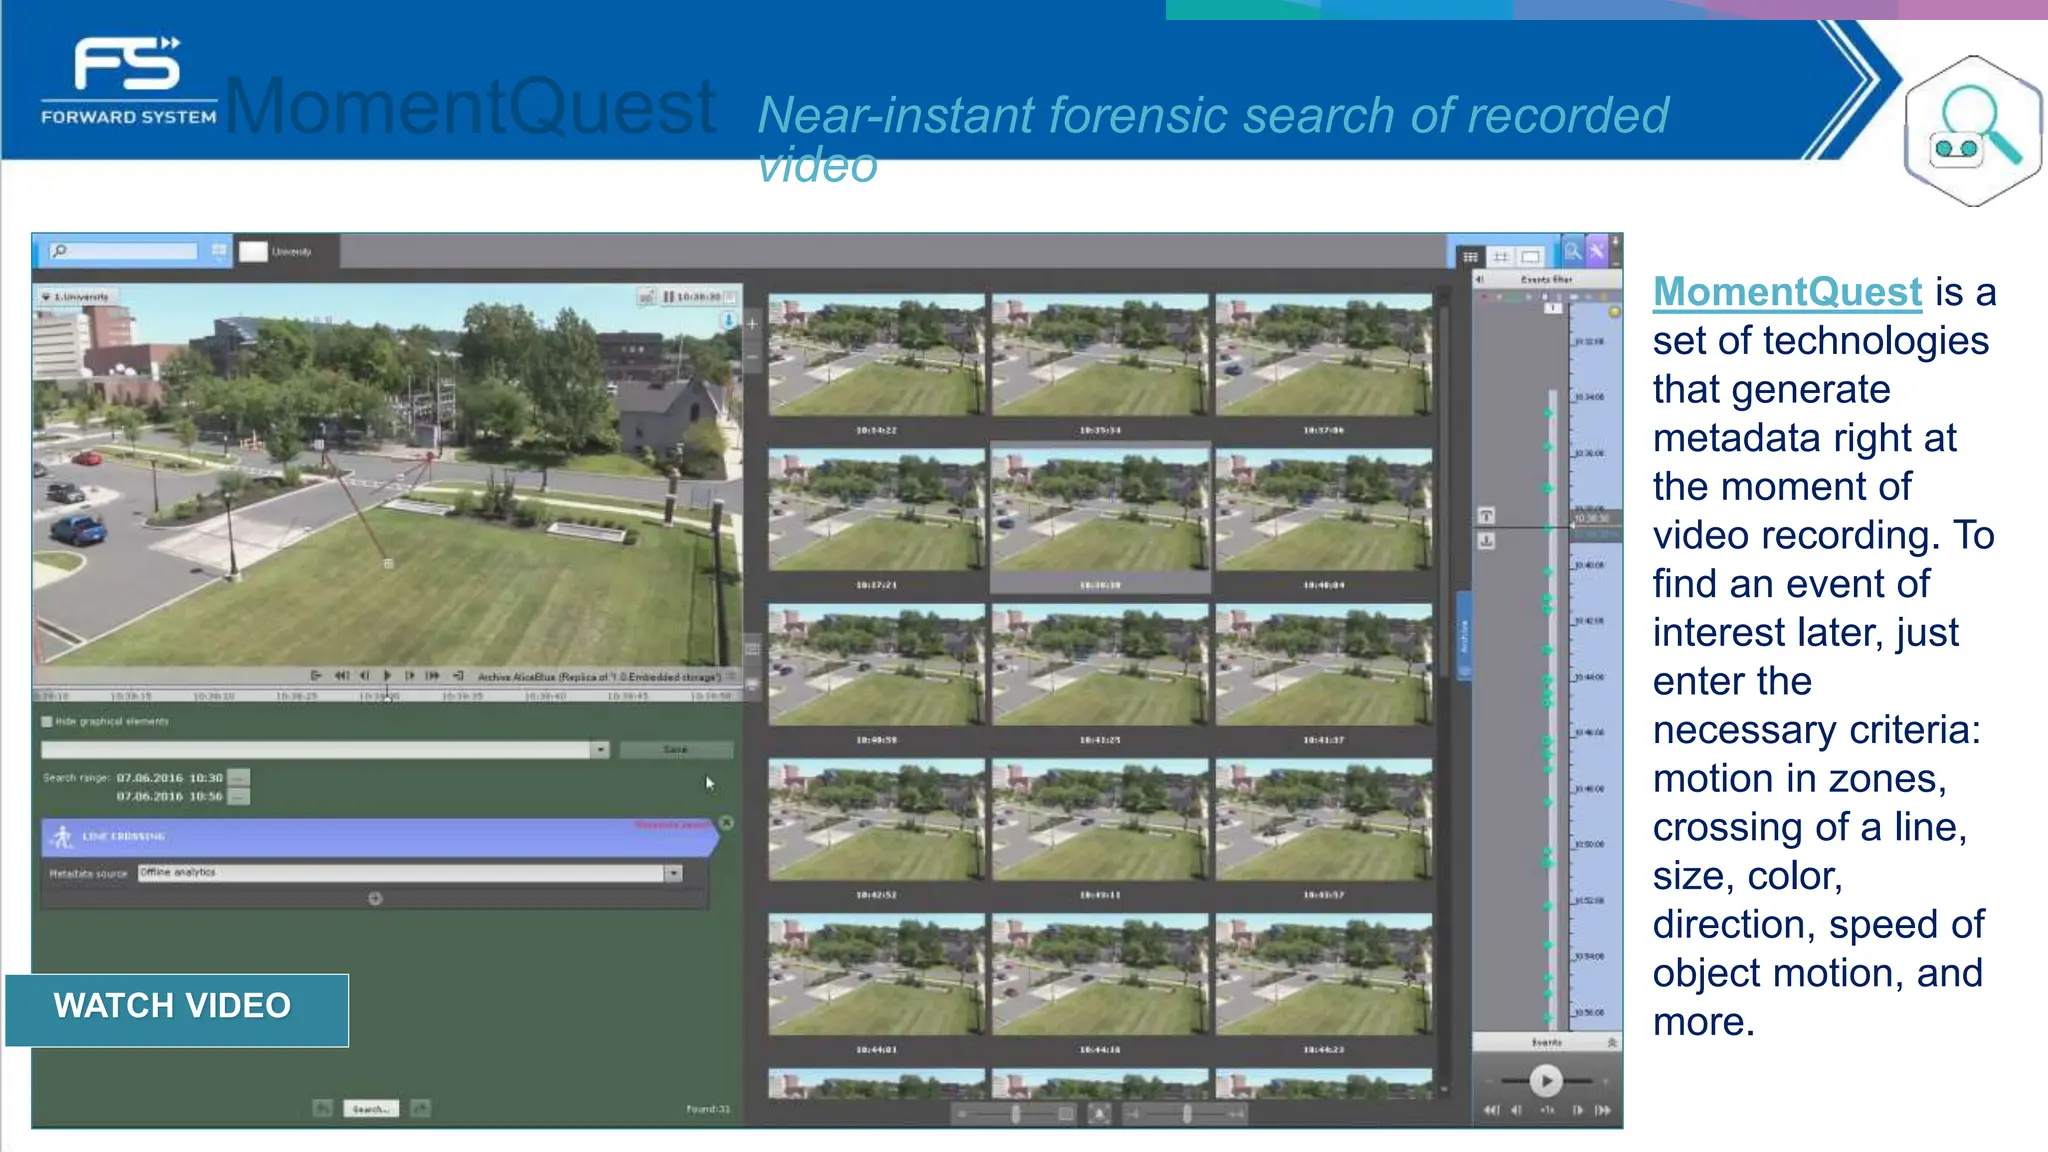The image size is (2048, 1152).
Task: Open the settings tools tab
Action: [x=1597, y=250]
